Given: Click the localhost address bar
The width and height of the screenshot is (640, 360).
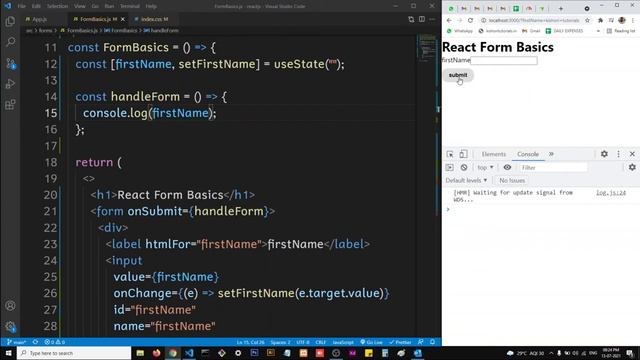Looking at the screenshot, I should point(533,20).
